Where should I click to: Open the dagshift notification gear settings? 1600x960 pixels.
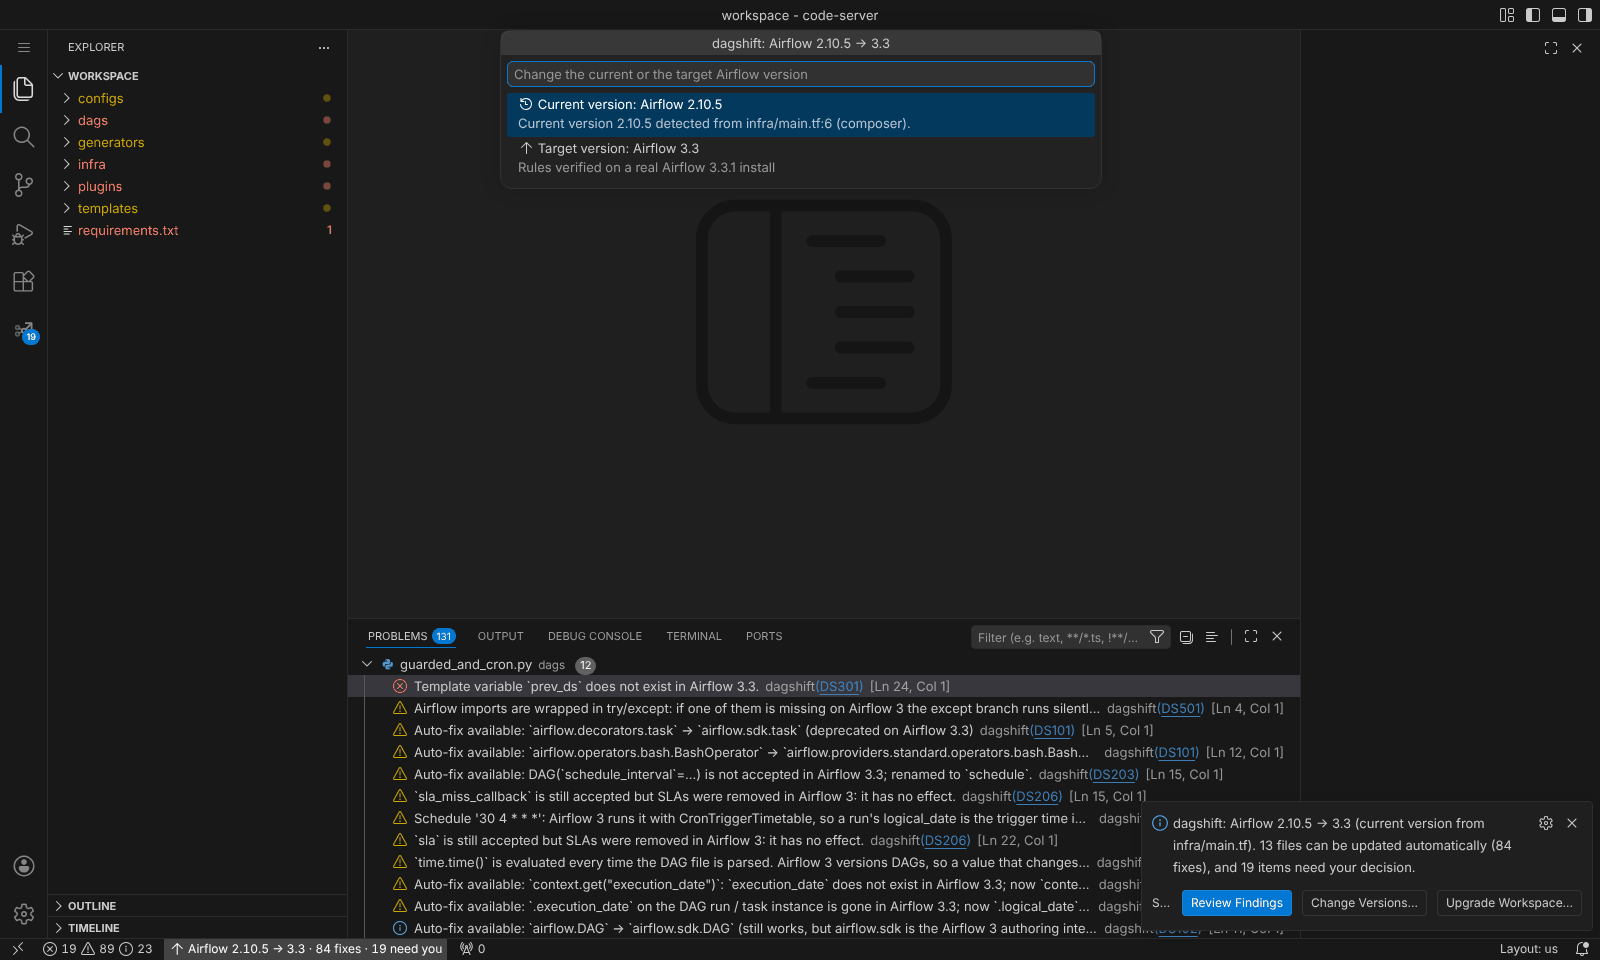[1546, 823]
